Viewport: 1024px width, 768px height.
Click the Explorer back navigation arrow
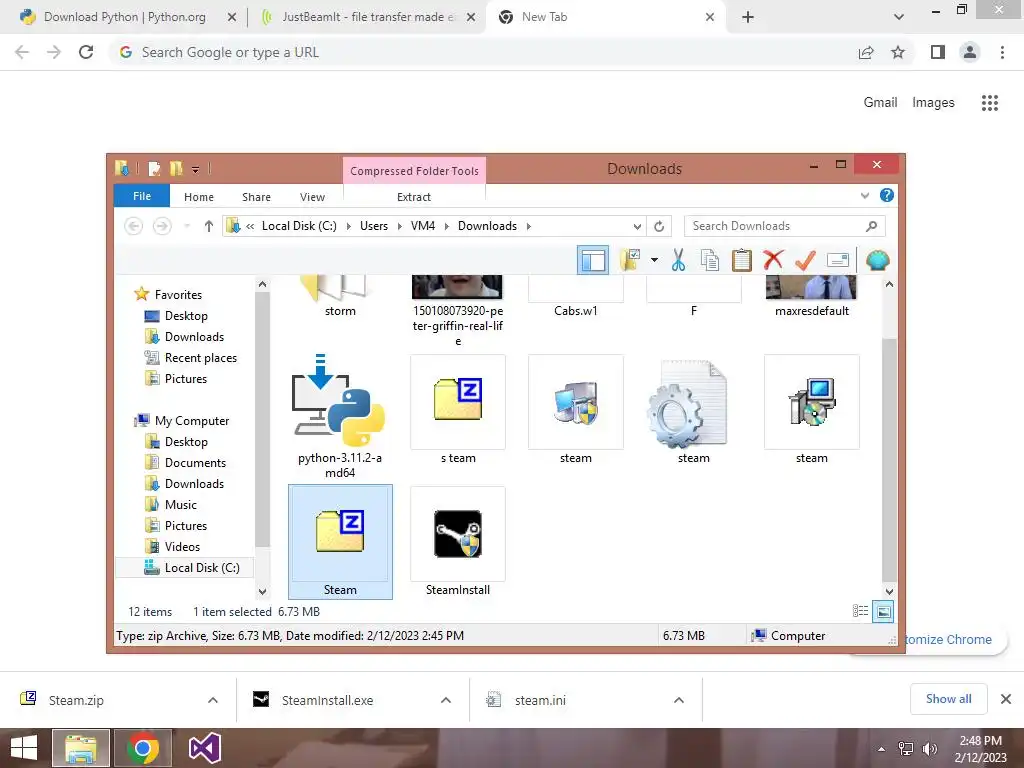(134, 226)
